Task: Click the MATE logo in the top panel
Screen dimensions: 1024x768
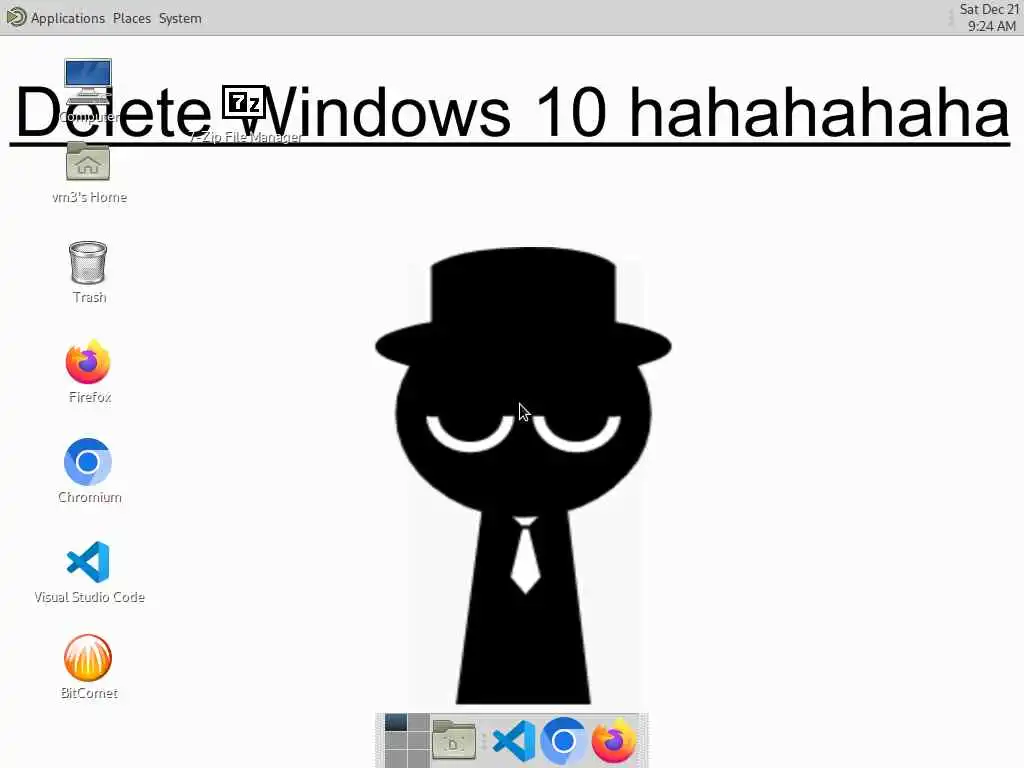Action: [x=16, y=17]
